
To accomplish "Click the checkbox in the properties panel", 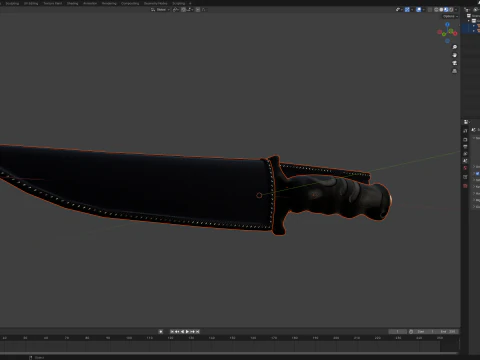I will 477,174.
